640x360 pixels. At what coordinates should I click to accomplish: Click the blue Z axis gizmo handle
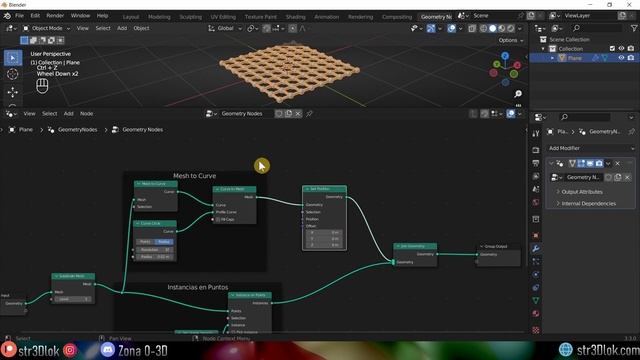click(505, 56)
